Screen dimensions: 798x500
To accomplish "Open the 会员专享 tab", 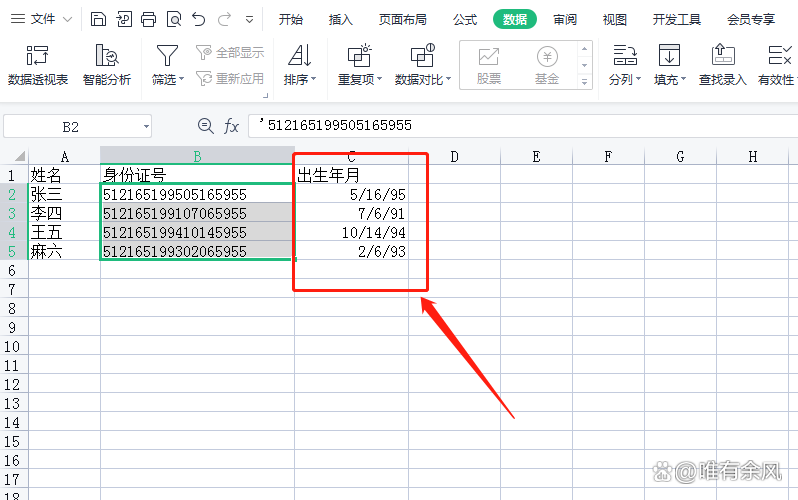I will (x=751, y=20).
